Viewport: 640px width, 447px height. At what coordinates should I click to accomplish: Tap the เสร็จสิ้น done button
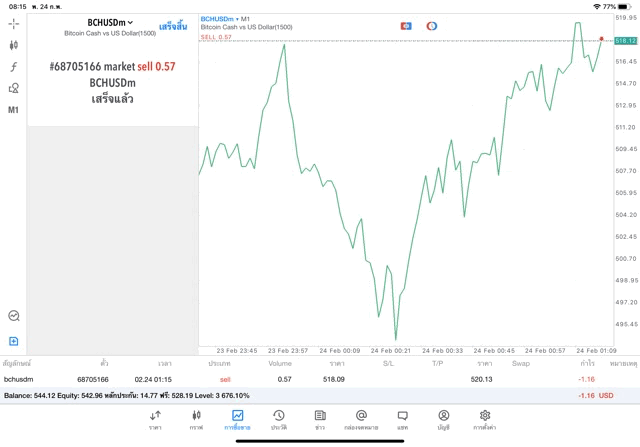click(173, 27)
